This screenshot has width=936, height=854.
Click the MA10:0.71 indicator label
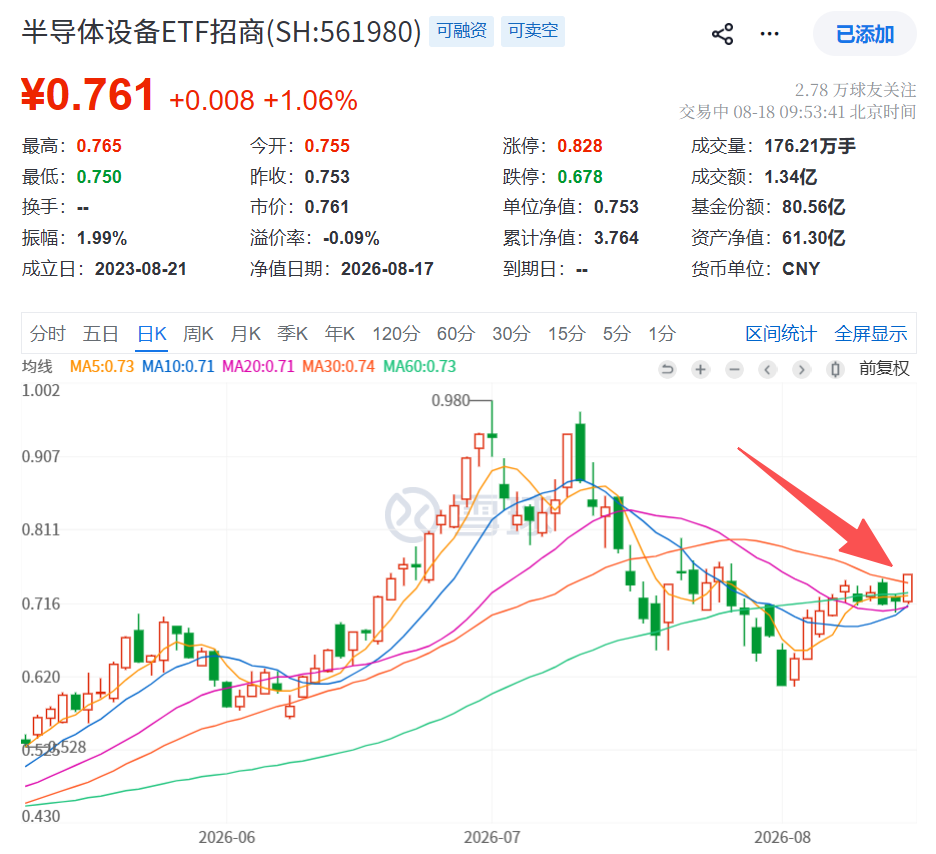coord(178,366)
